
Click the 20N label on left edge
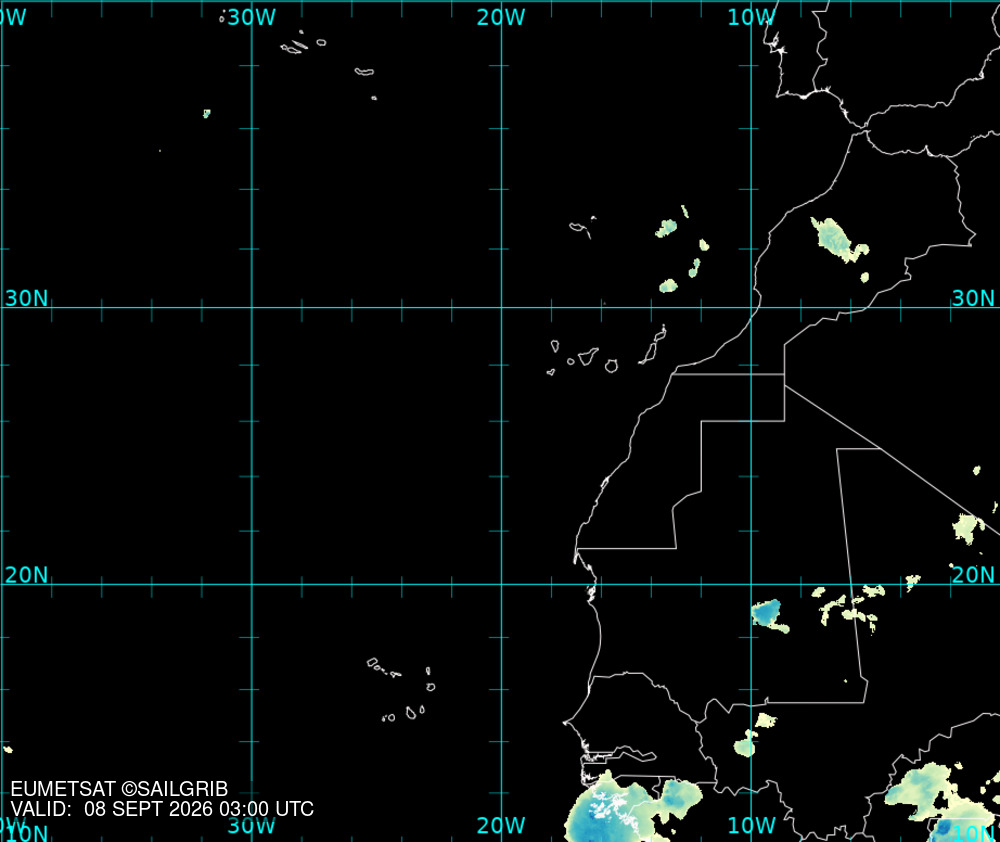26,575
